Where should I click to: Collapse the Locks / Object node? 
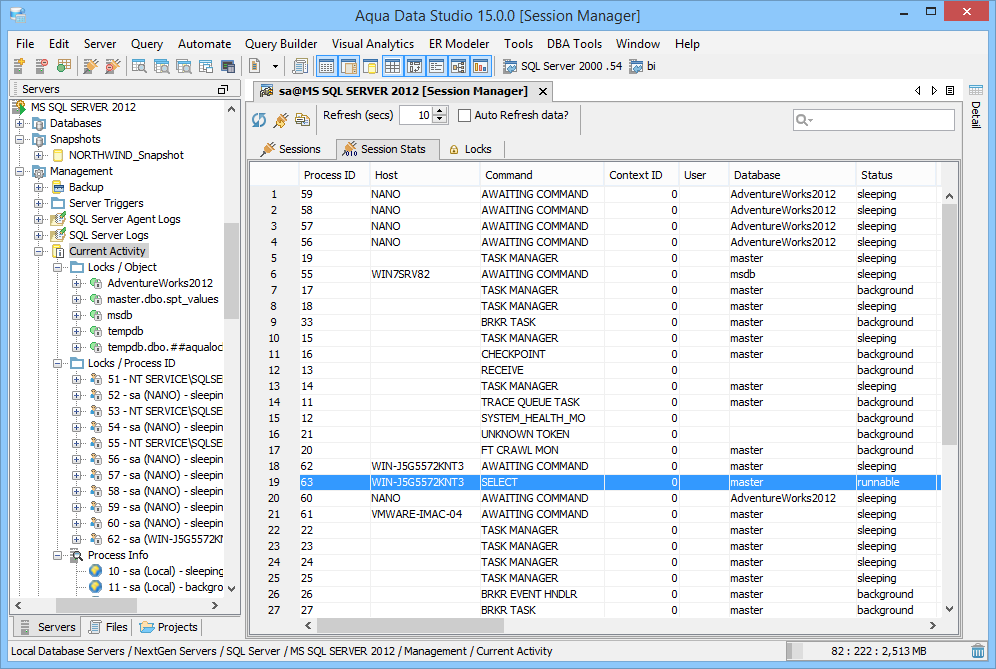[x=58, y=267]
